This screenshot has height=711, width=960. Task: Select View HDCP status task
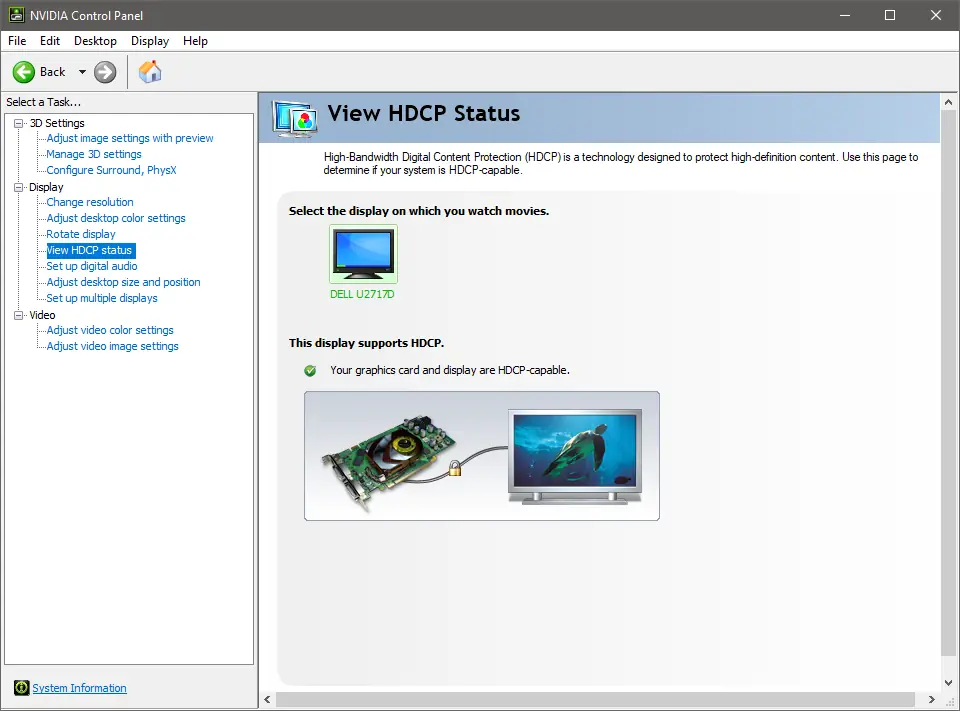tap(91, 250)
